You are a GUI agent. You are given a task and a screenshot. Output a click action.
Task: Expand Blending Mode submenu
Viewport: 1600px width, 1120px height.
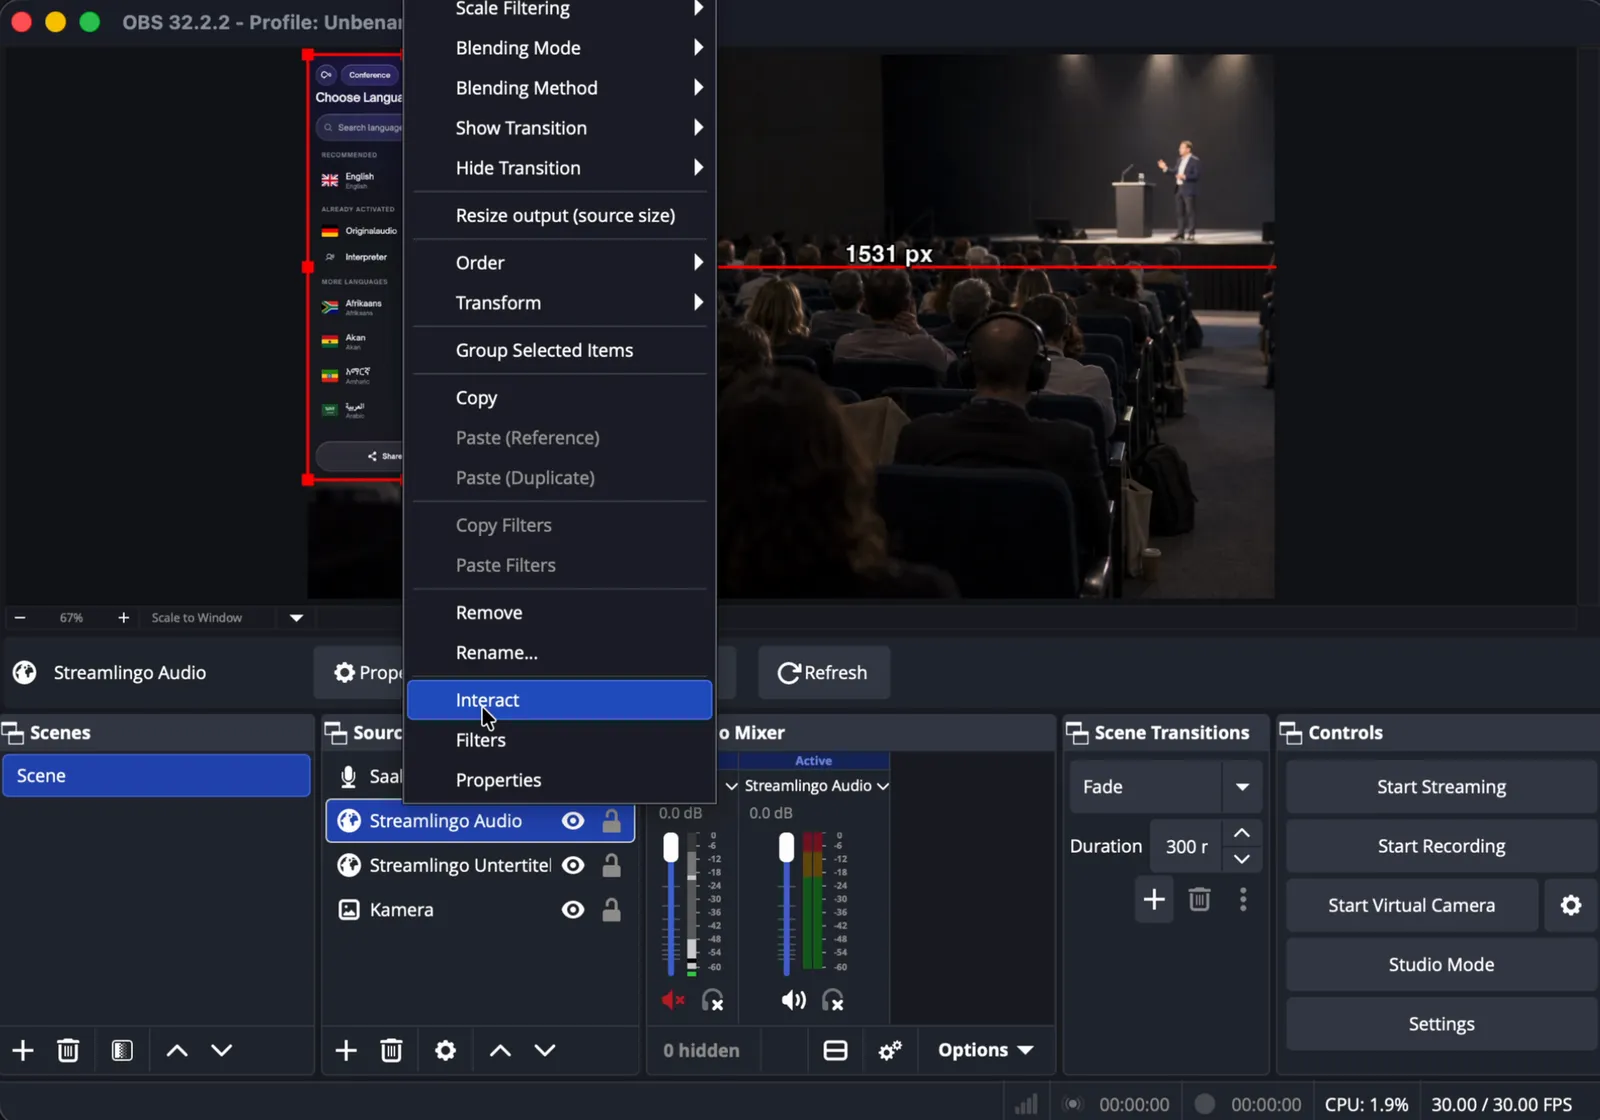[560, 48]
